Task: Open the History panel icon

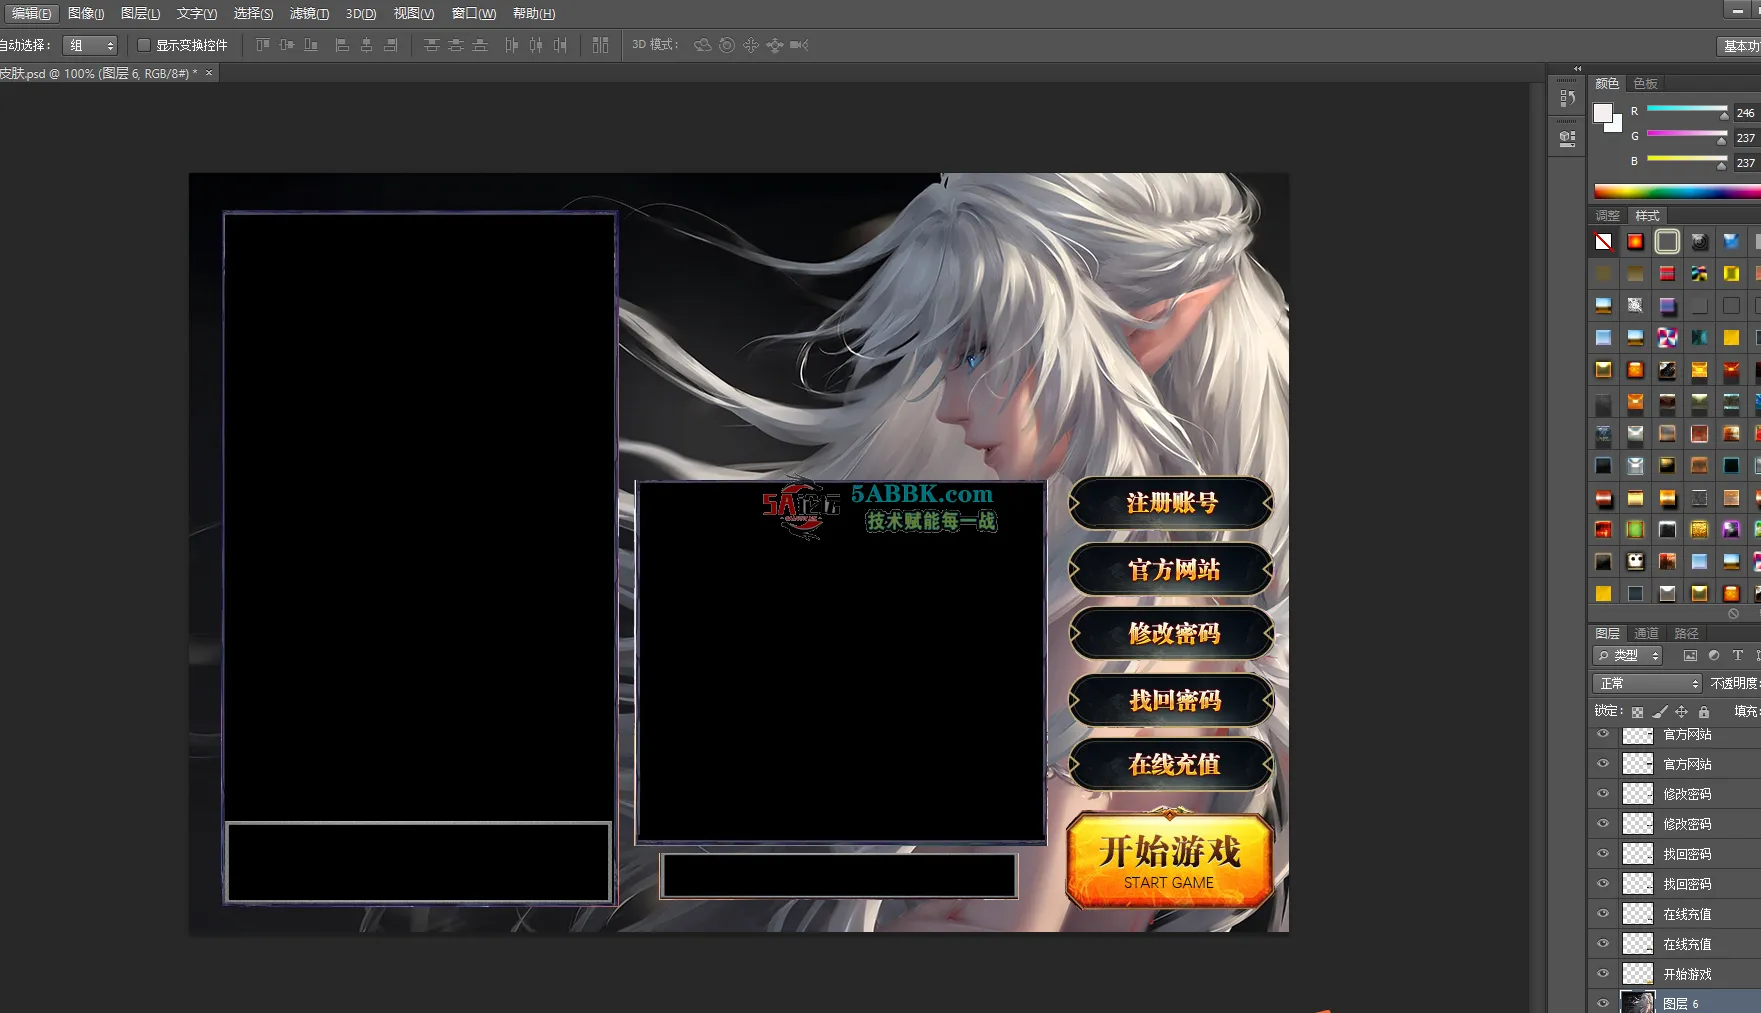Action: (x=1567, y=99)
